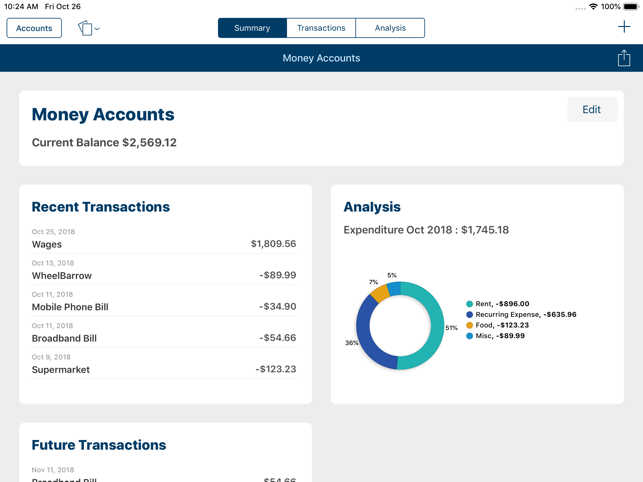Image resolution: width=643 pixels, height=482 pixels.
Task: Click the Misc, -$89.99 legend label
Action: (x=500, y=336)
